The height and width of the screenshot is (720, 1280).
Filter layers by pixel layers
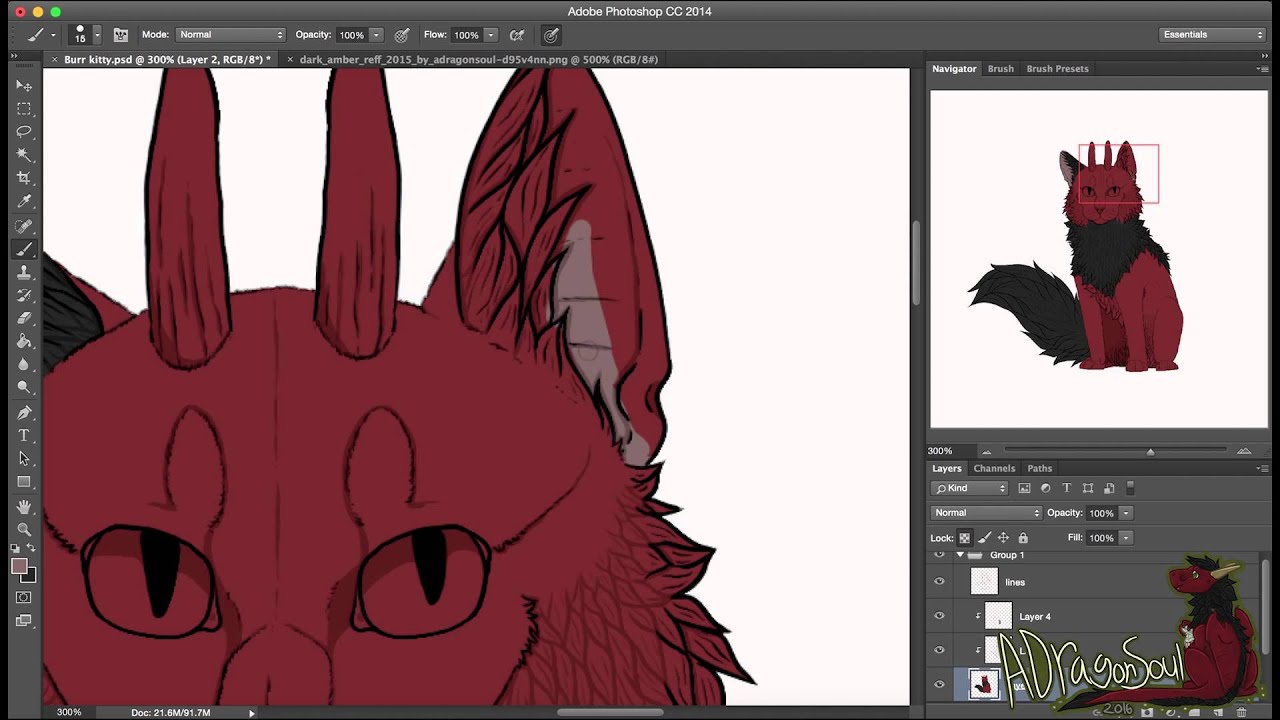[x=1024, y=488]
